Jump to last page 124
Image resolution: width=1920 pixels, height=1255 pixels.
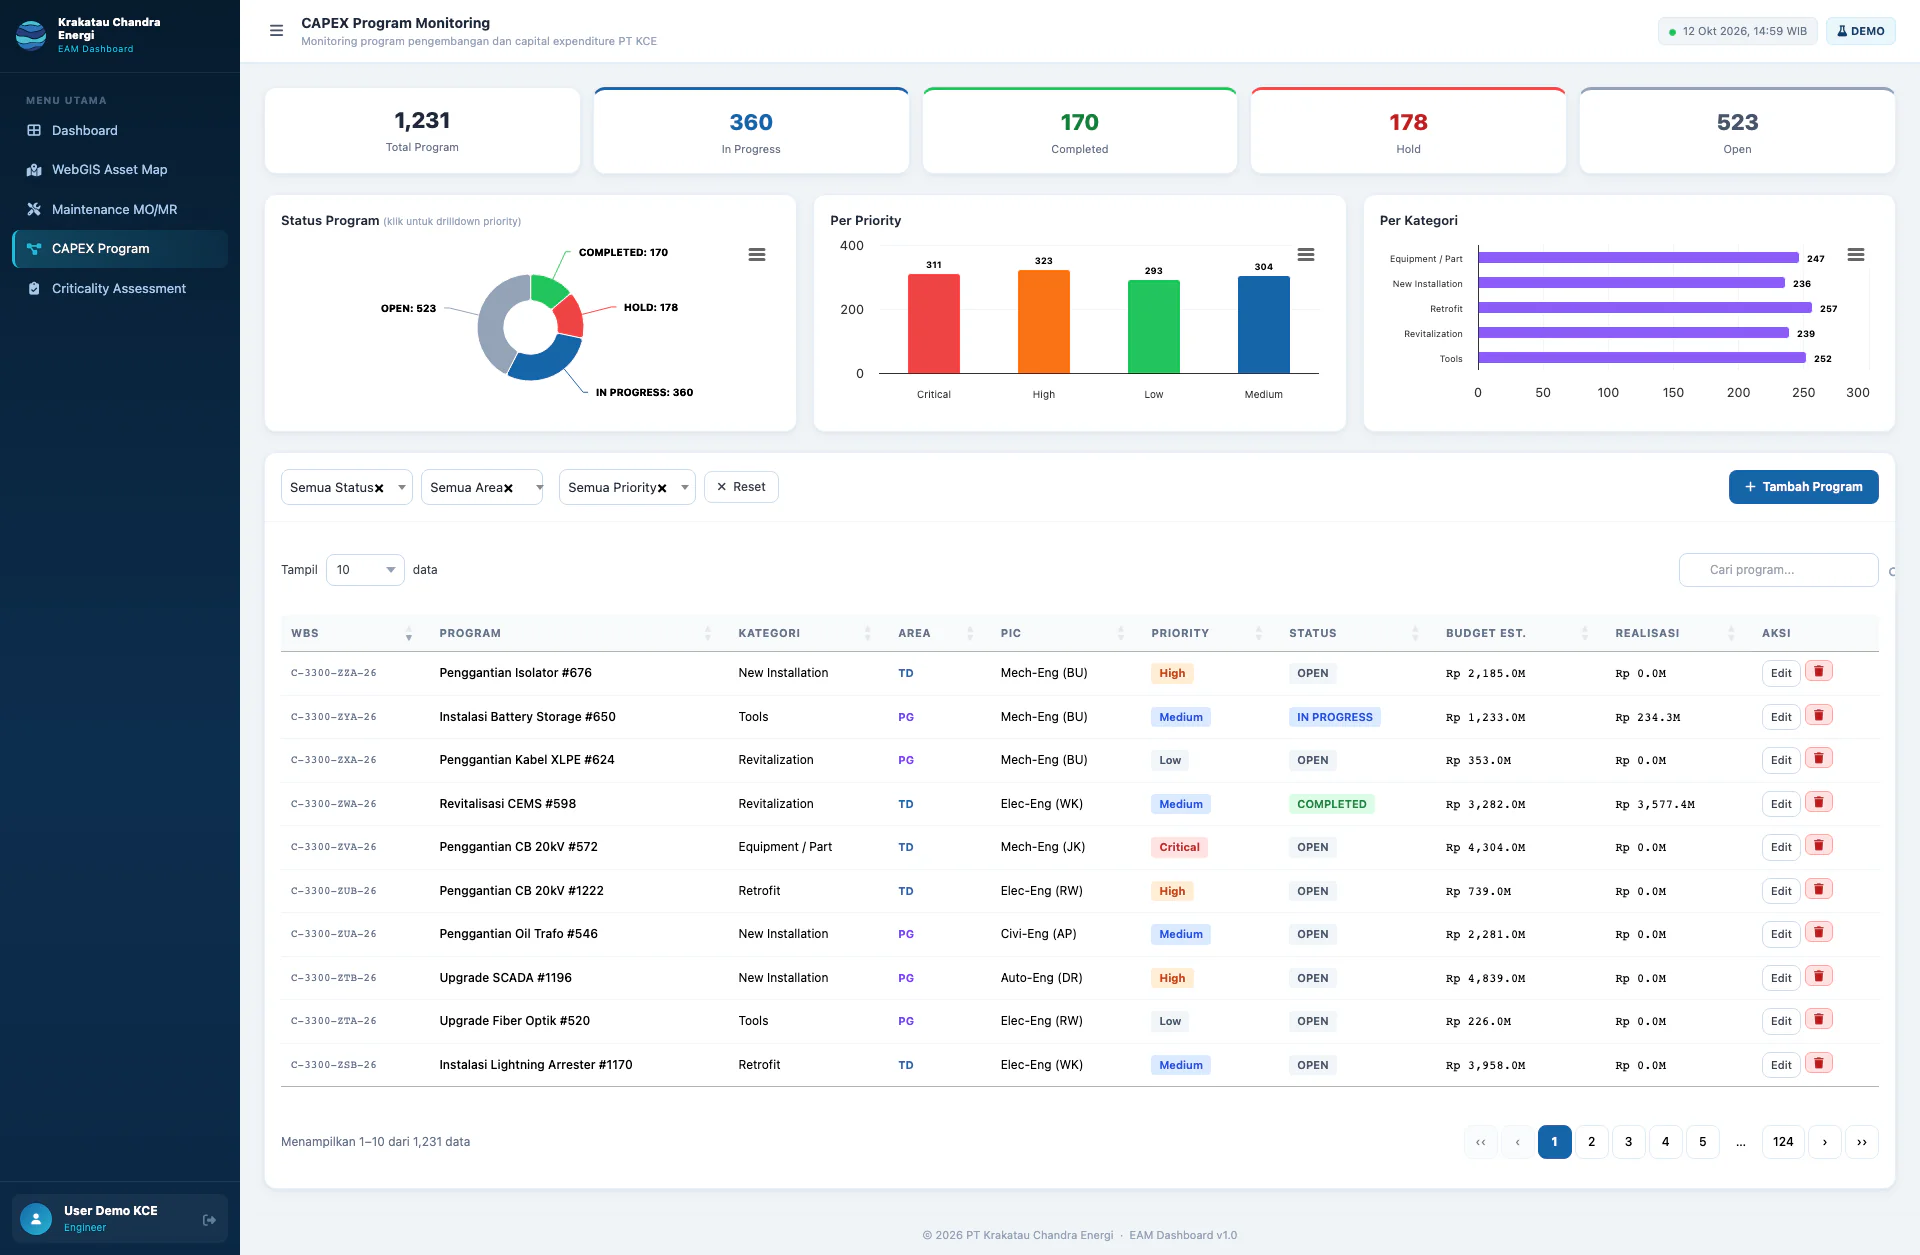pyautogui.click(x=1783, y=1142)
